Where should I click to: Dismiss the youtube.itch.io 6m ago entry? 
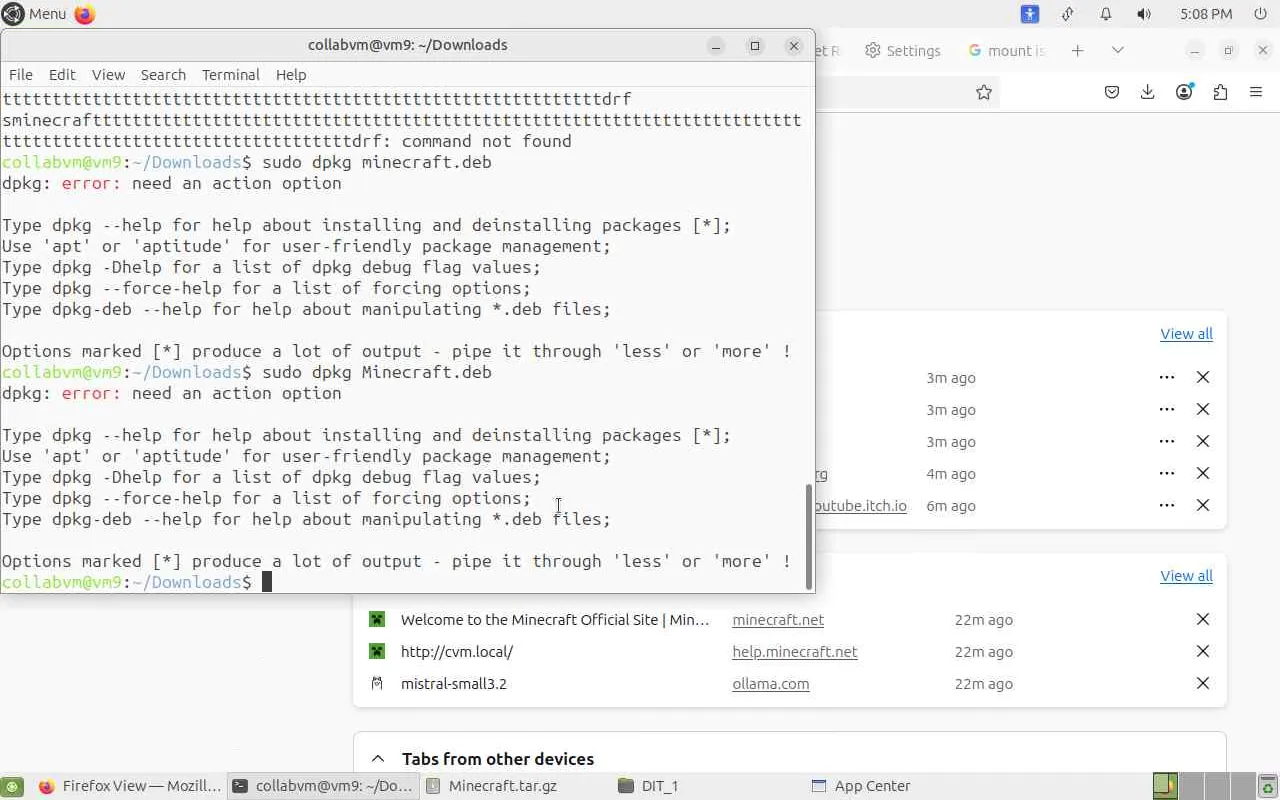[x=1203, y=505]
